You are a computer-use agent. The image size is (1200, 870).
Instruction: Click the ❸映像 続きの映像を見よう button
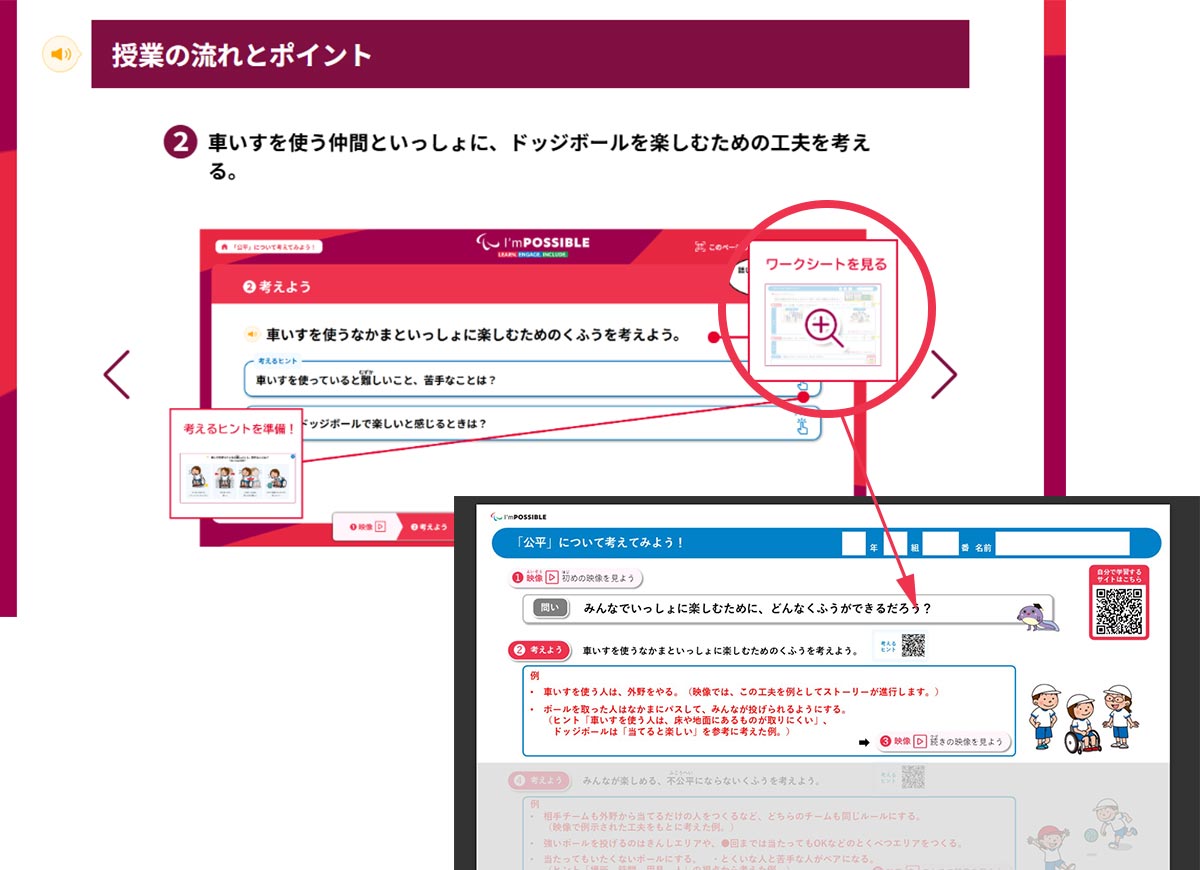(x=943, y=742)
